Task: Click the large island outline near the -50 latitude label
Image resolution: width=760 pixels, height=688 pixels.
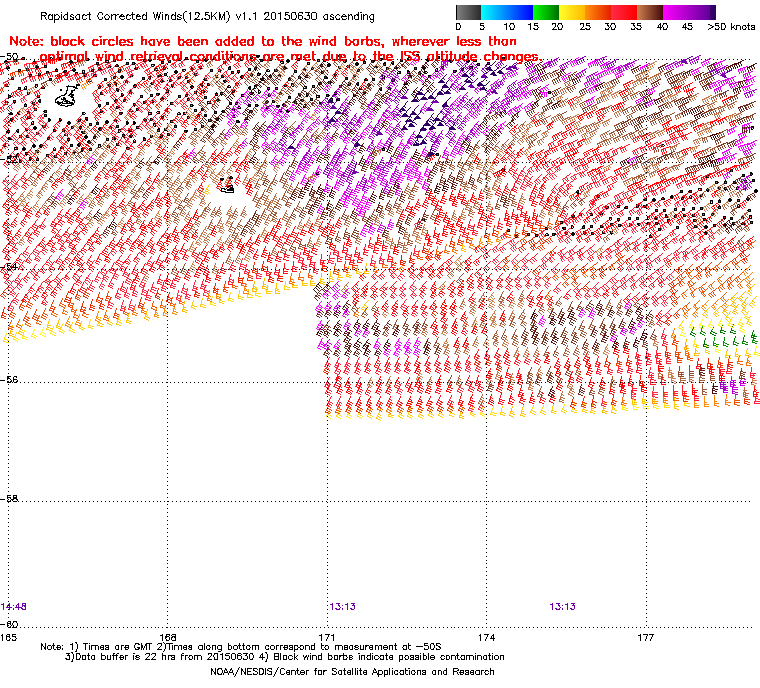Action: click(66, 96)
